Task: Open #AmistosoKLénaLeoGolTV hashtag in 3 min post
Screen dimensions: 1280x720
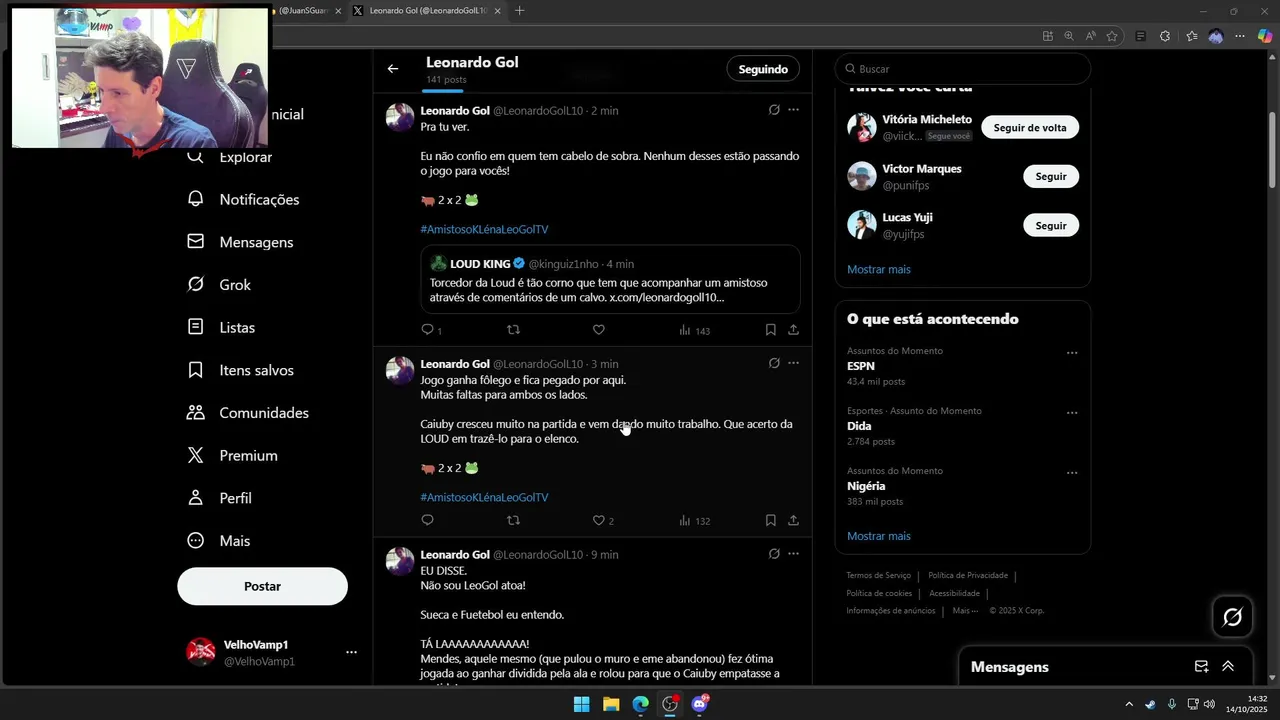Action: pos(484,497)
